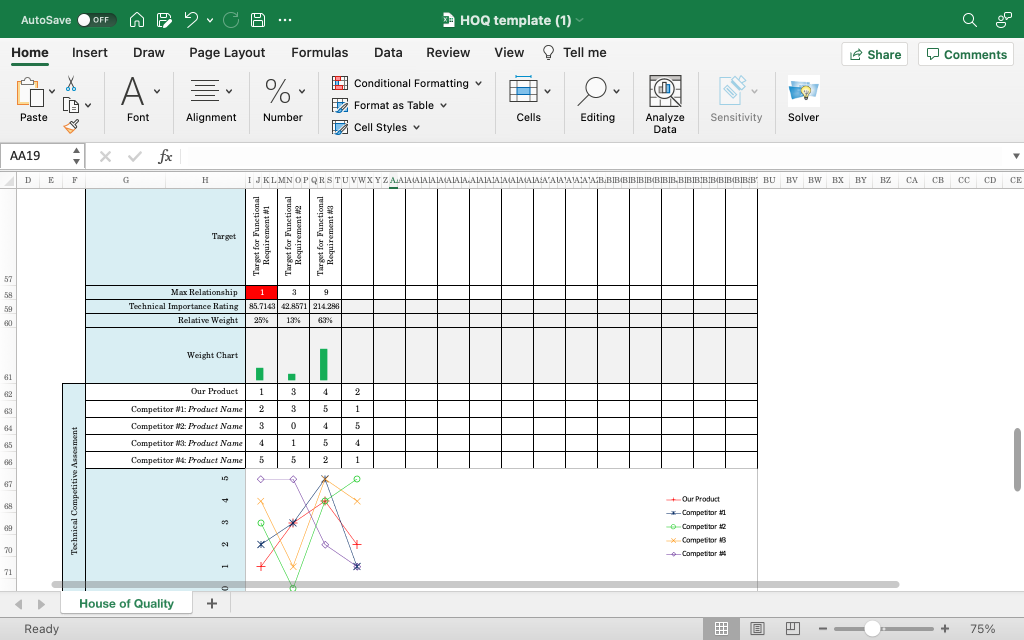
Task: Click the Undo arrow icon
Action: click(191, 20)
